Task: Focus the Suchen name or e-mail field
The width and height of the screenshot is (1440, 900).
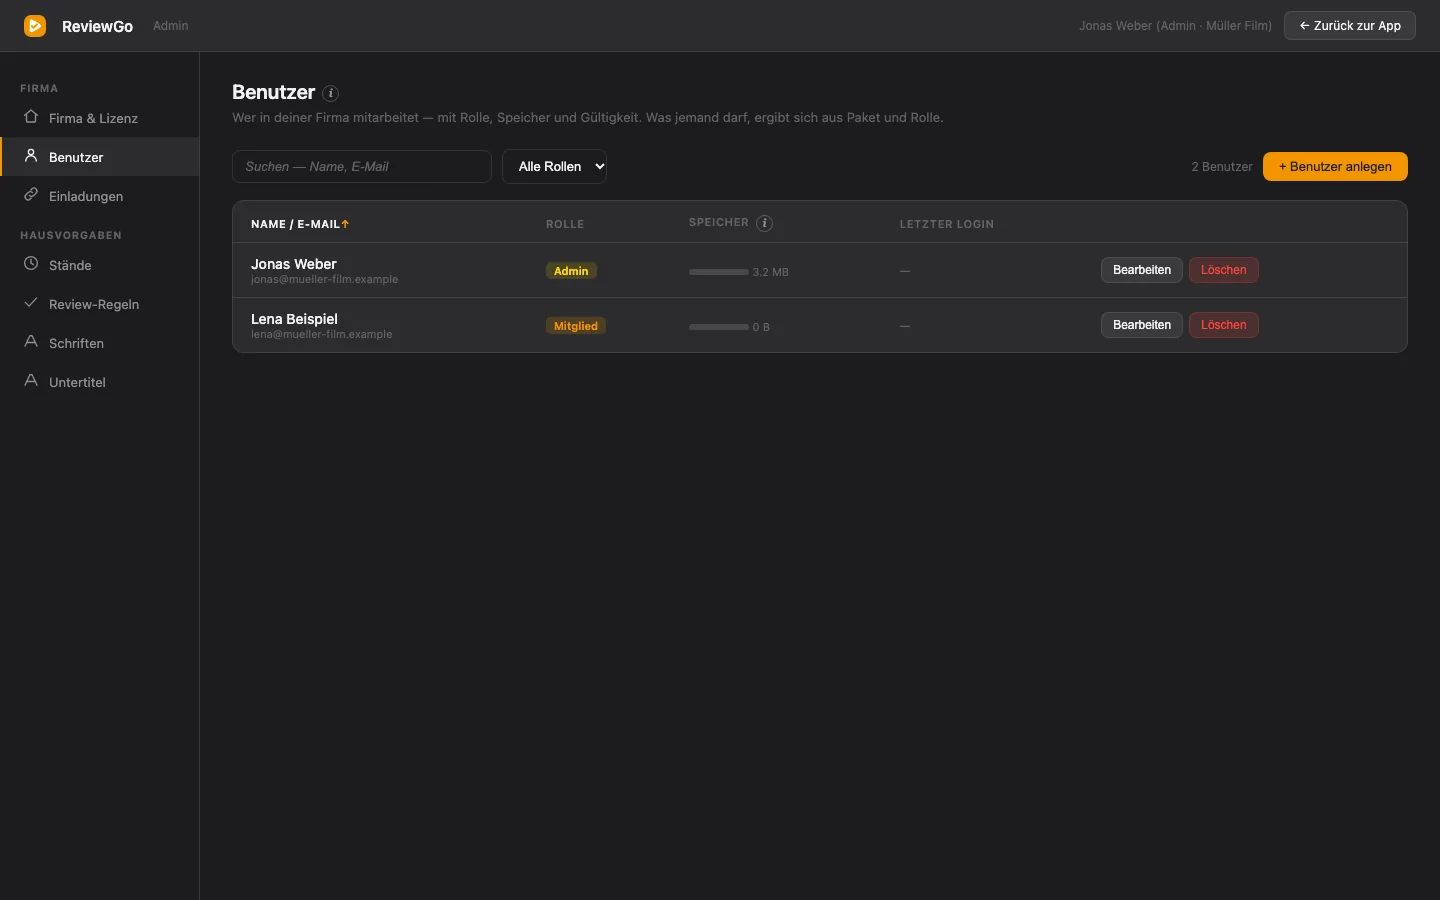Action: pyautogui.click(x=362, y=167)
